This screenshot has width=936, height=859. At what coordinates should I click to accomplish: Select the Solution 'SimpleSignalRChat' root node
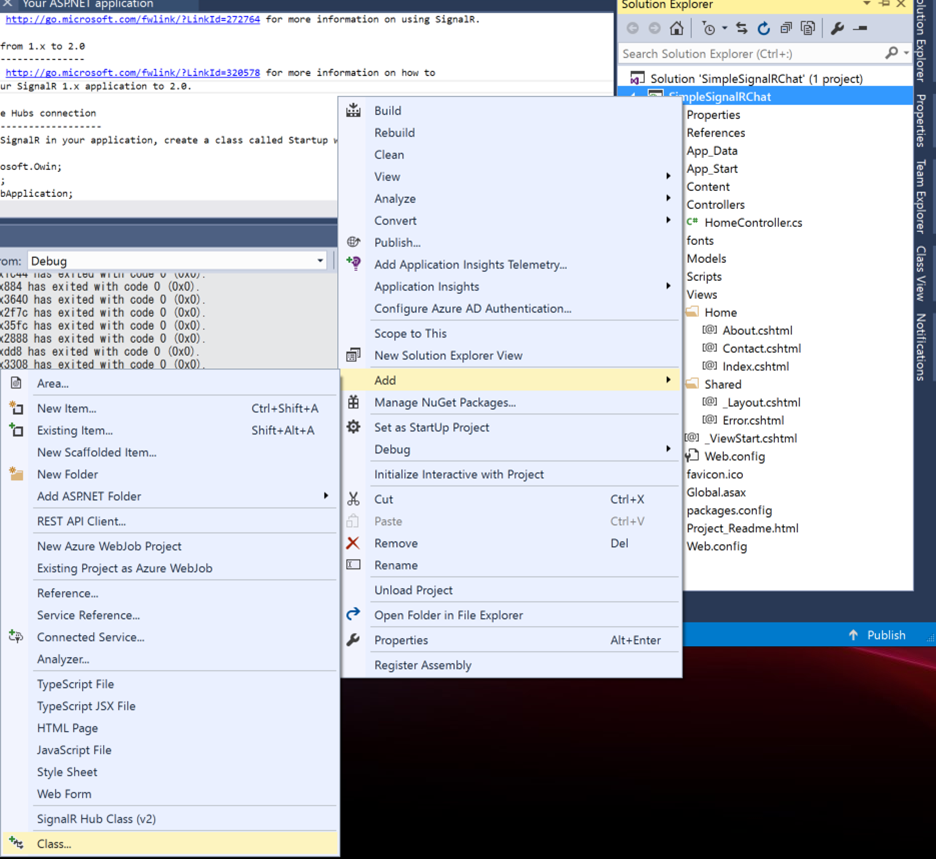pos(756,78)
